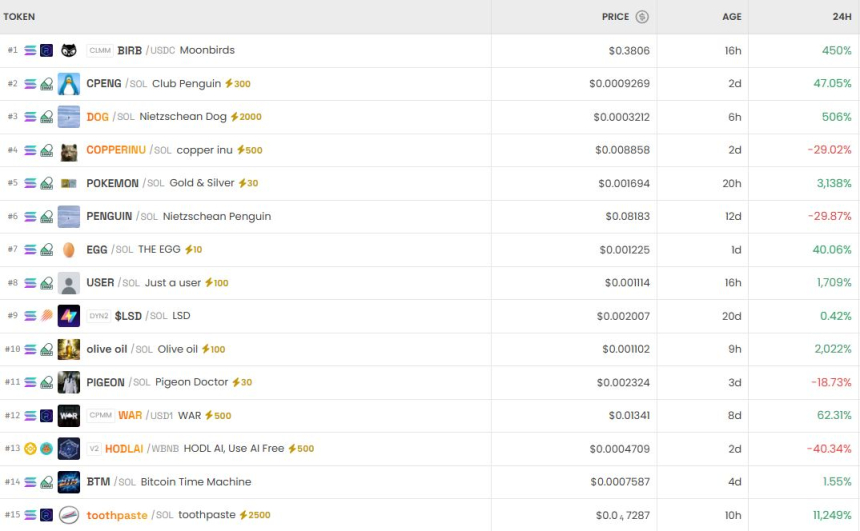Click the lightning boost 2000 badge on DOG
This screenshot has height=531, width=860.
pos(246,117)
